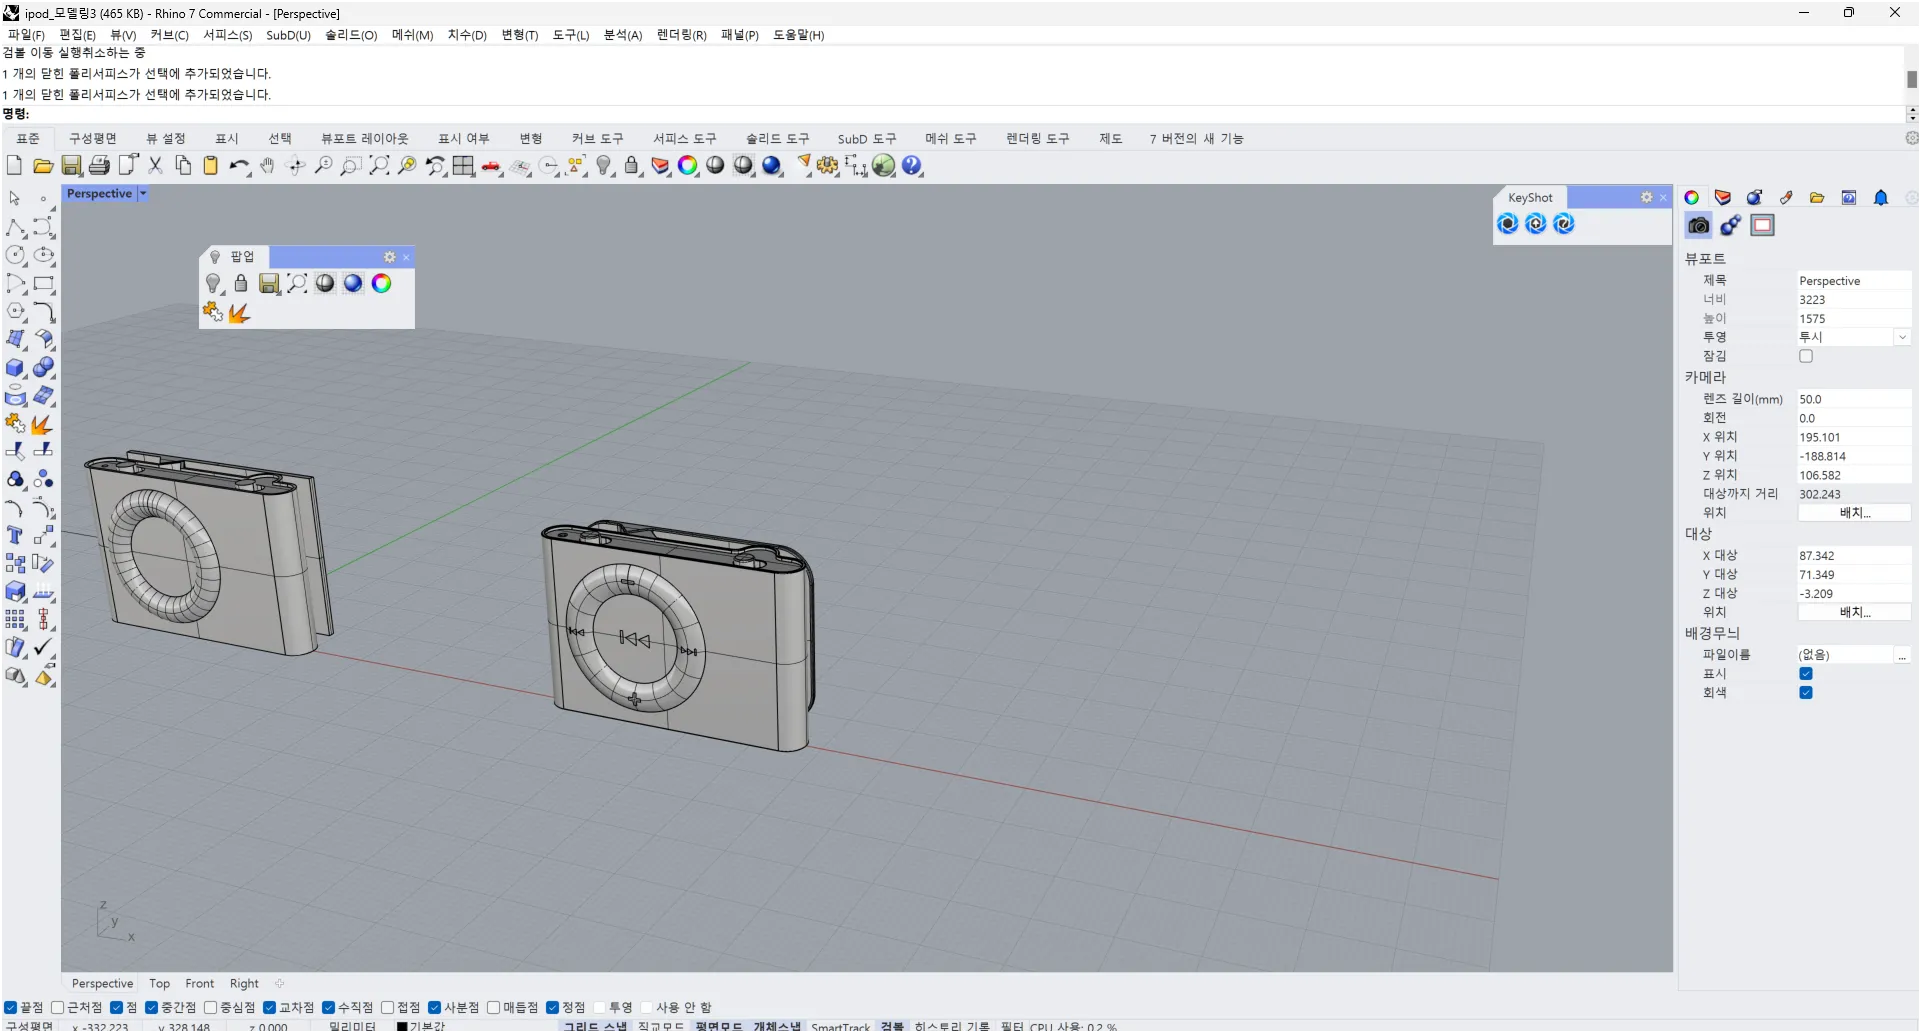Open the KeyShot toolbar gear options

(1646, 198)
